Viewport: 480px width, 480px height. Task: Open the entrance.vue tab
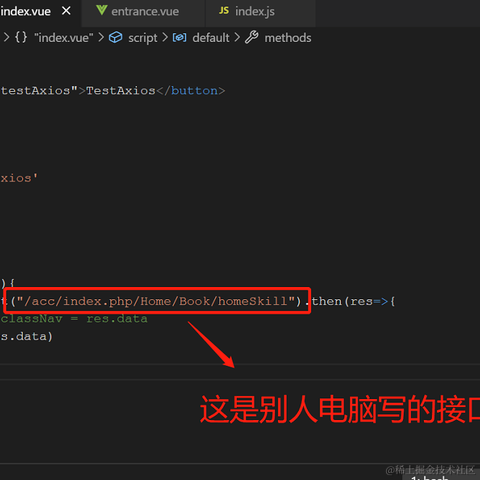(145, 11)
